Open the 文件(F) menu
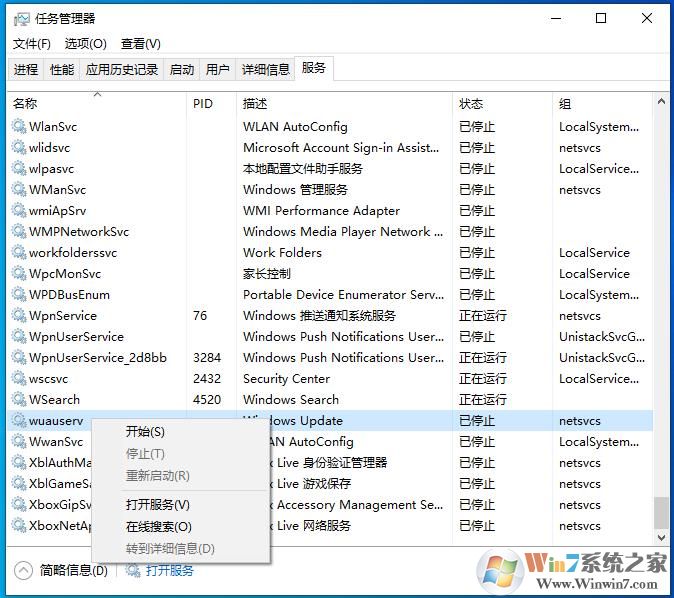The image size is (674, 598). pos(31,44)
